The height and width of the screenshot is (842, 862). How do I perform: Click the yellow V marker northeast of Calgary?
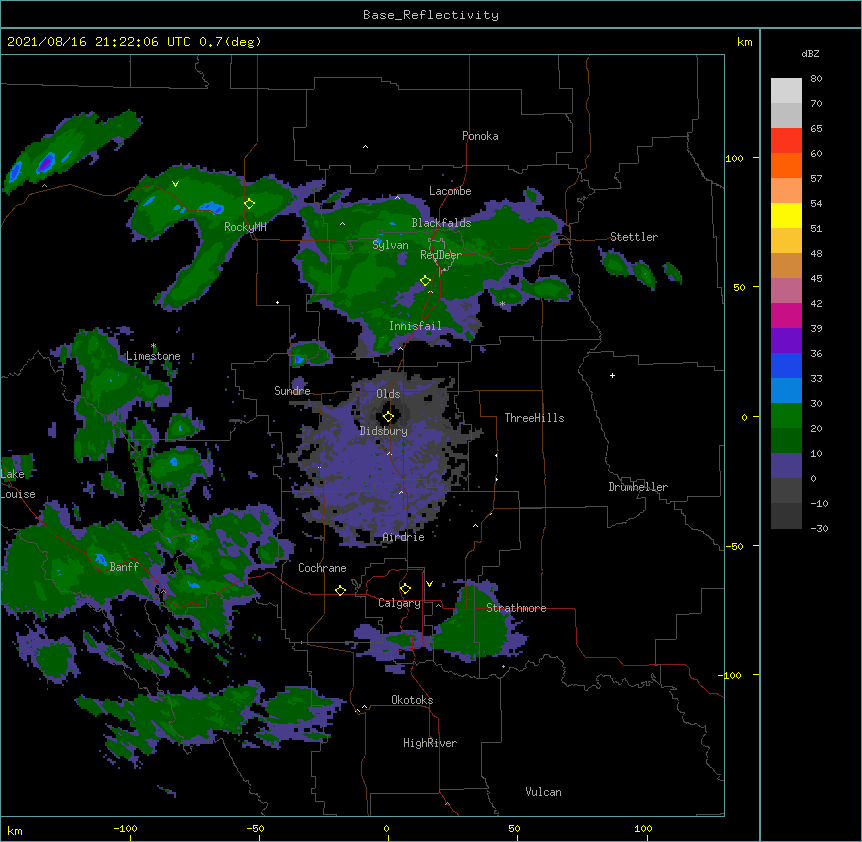(x=429, y=584)
